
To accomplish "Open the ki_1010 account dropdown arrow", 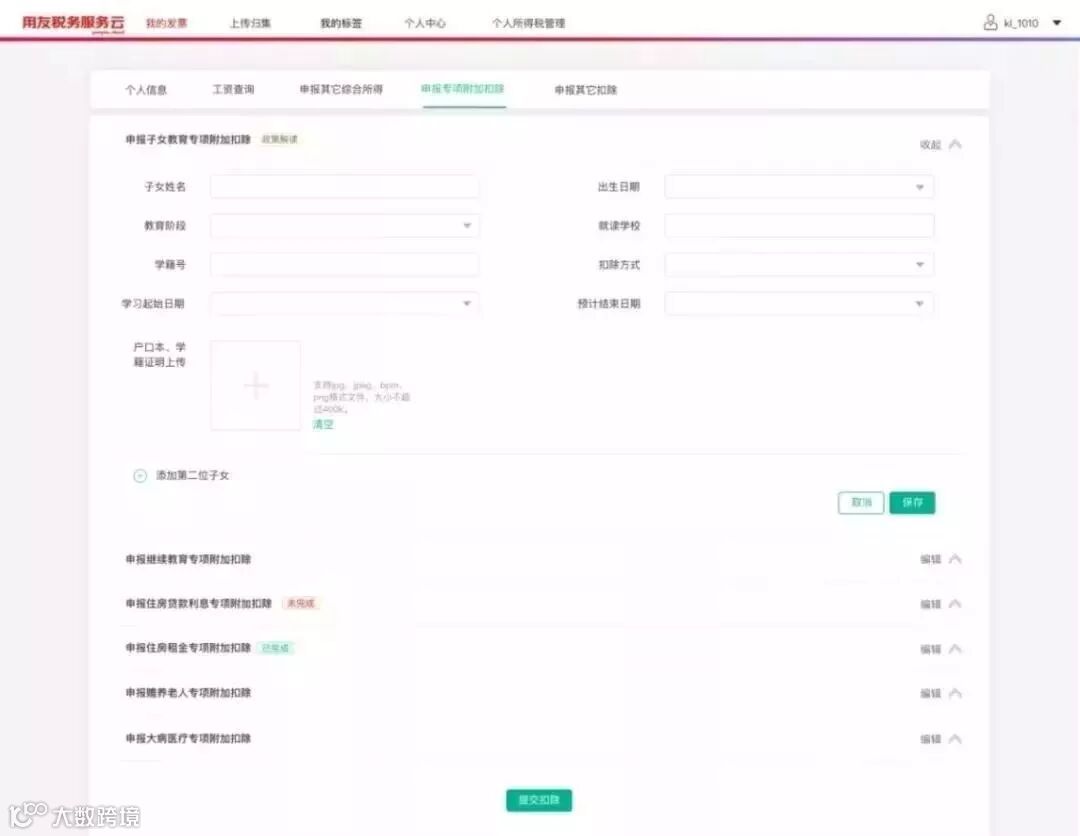I will 1057,23.
